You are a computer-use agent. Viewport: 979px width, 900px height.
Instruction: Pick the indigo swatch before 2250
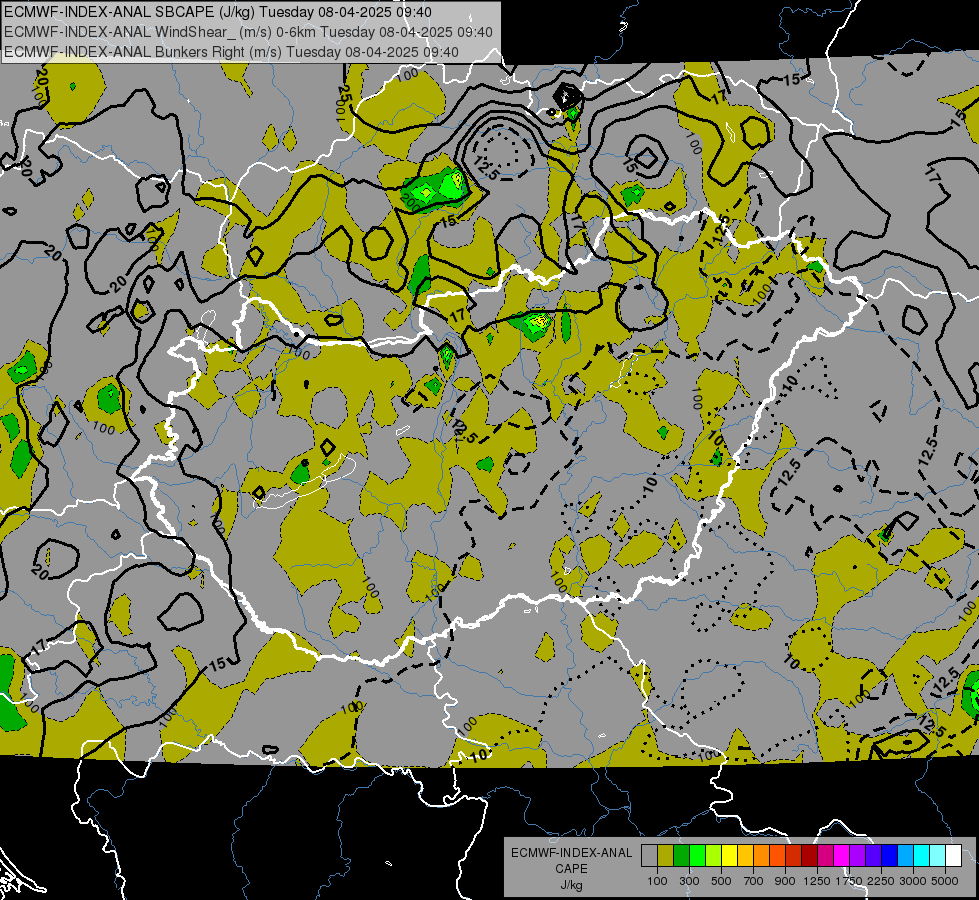(873, 855)
